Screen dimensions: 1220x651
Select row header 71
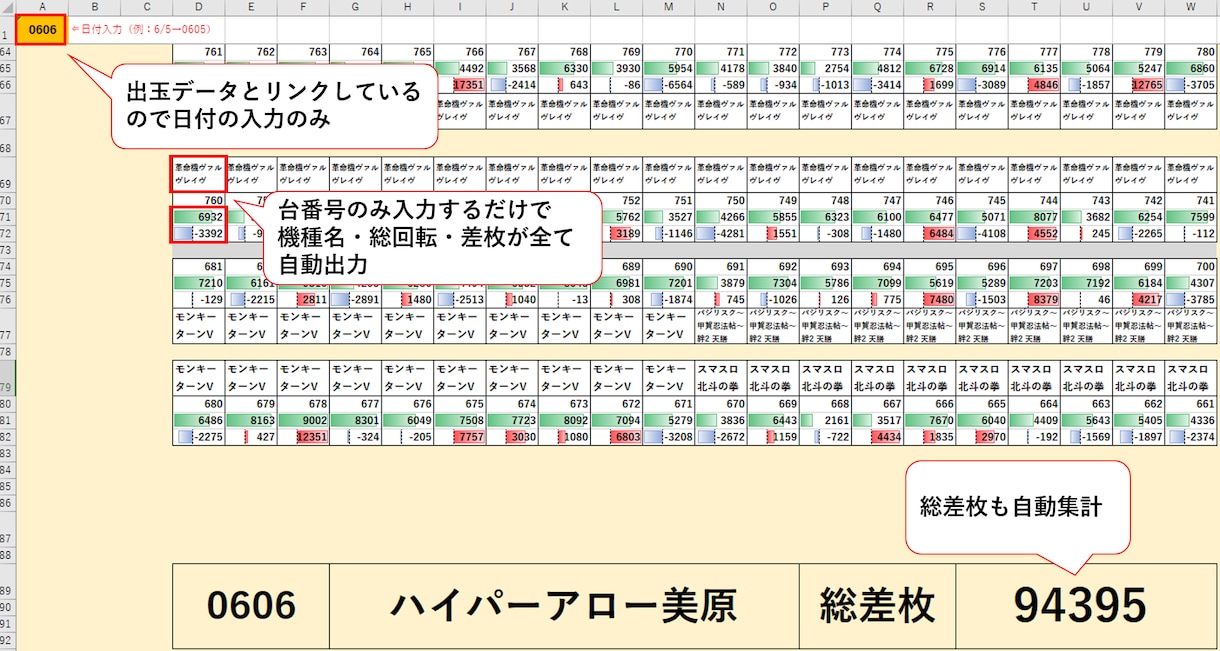click(x=8, y=217)
